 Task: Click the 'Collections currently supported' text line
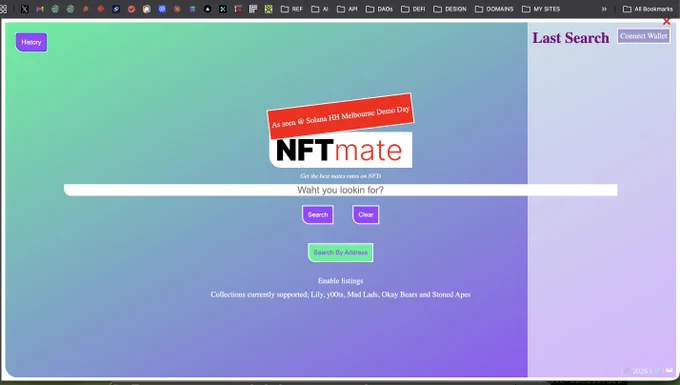point(340,294)
